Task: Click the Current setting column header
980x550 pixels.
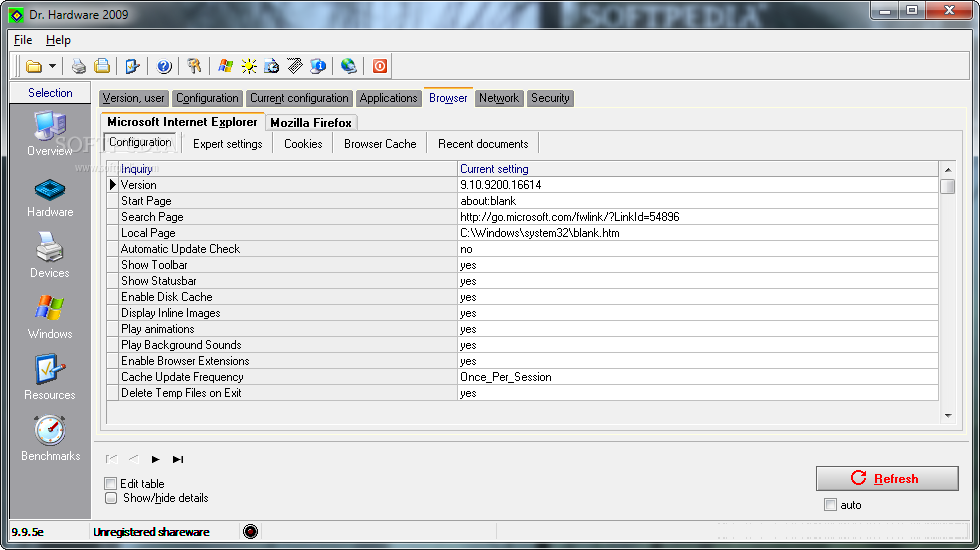Action: click(x=698, y=169)
